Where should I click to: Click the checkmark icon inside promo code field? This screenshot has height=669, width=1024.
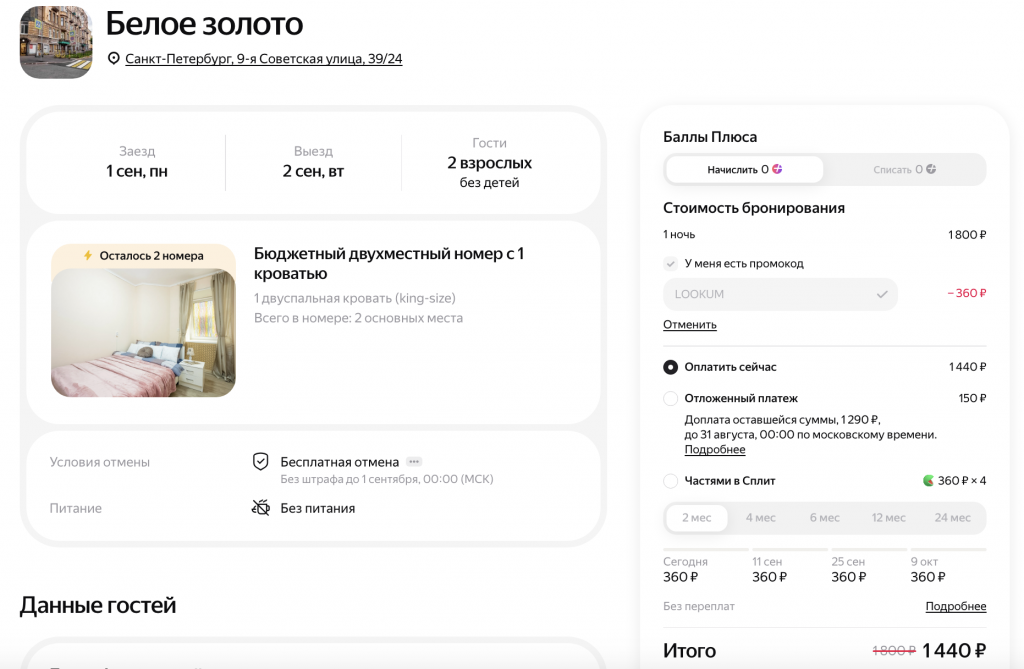point(882,295)
